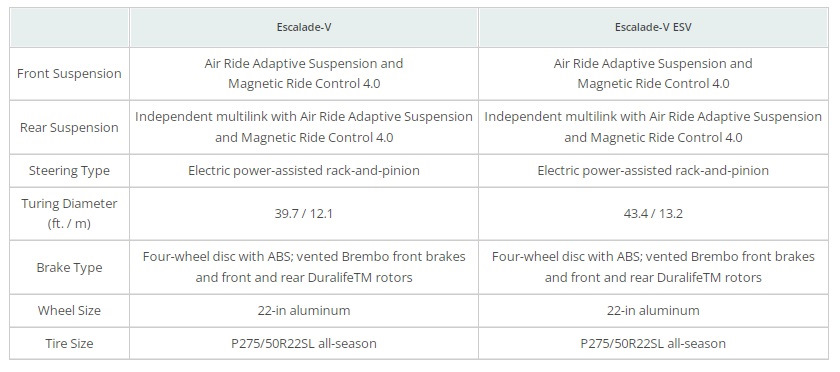Click Escalade-V electric power-assisted rack-and-pinion cell
Image resolution: width=840 pixels, height=372 pixels.
point(304,170)
